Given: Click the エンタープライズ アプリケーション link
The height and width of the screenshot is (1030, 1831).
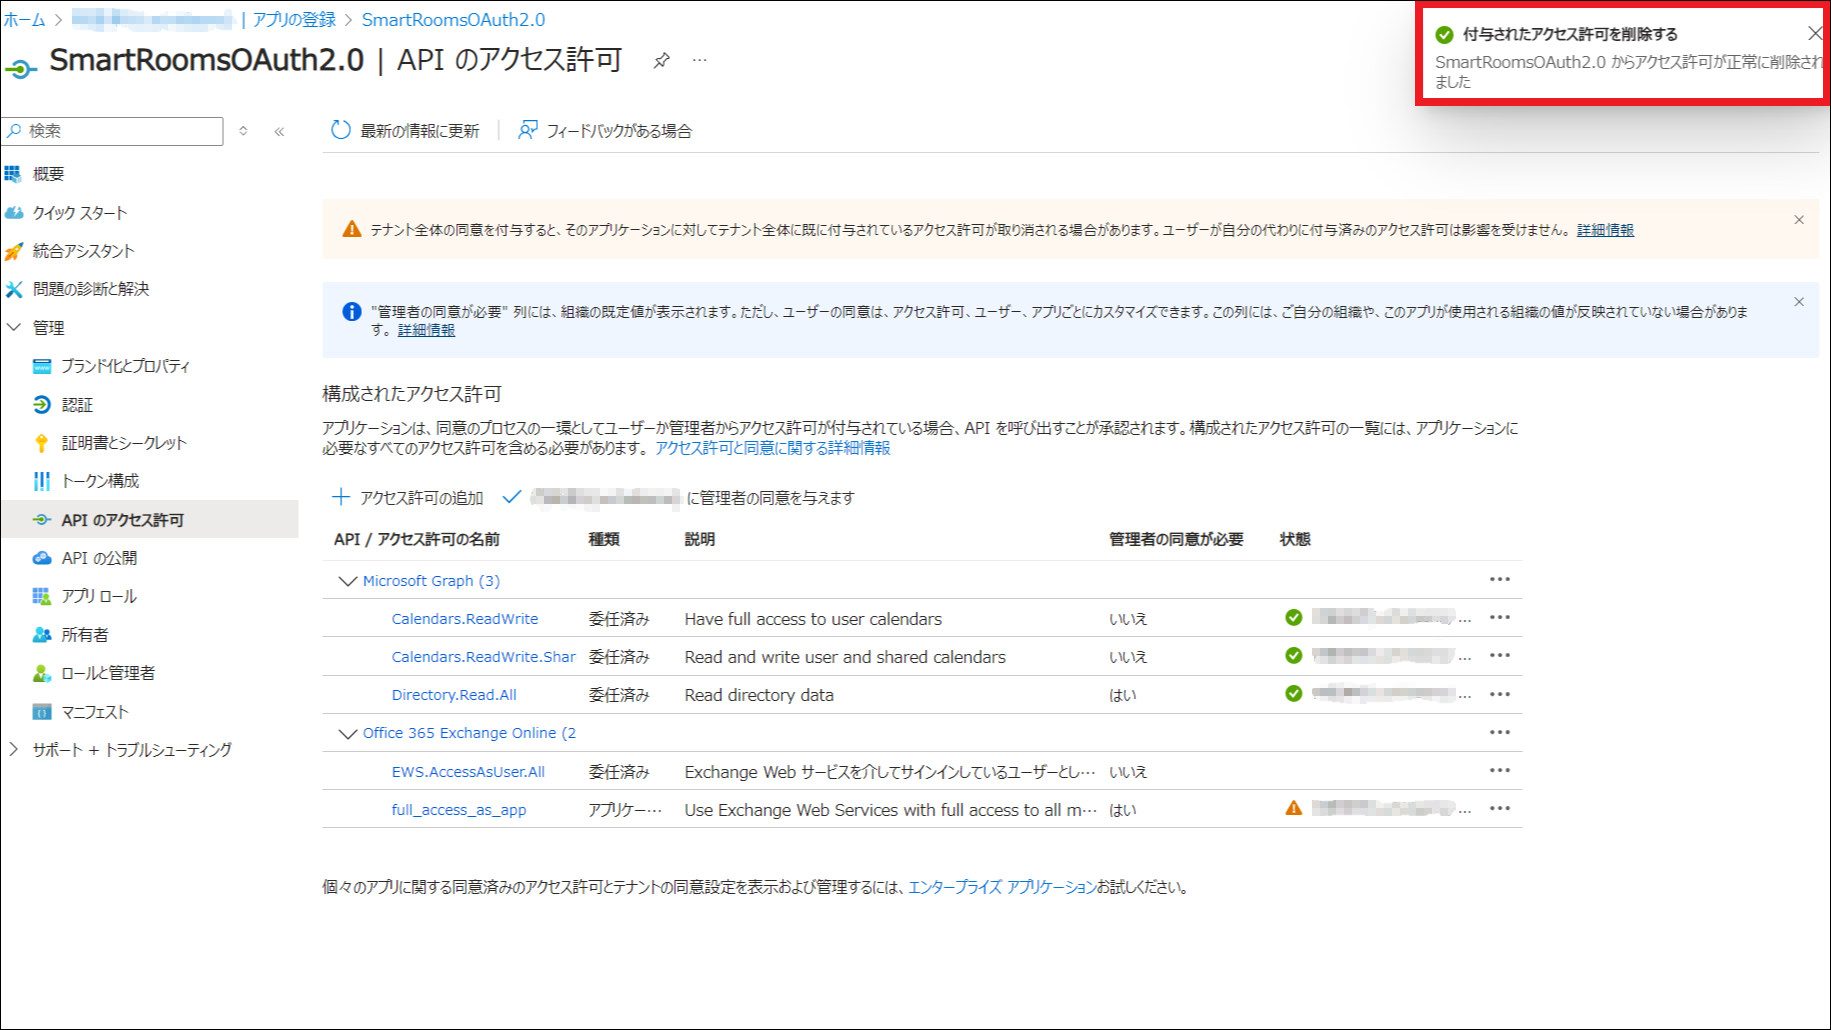Looking at the screenshot, I should tap(1001, 887).
